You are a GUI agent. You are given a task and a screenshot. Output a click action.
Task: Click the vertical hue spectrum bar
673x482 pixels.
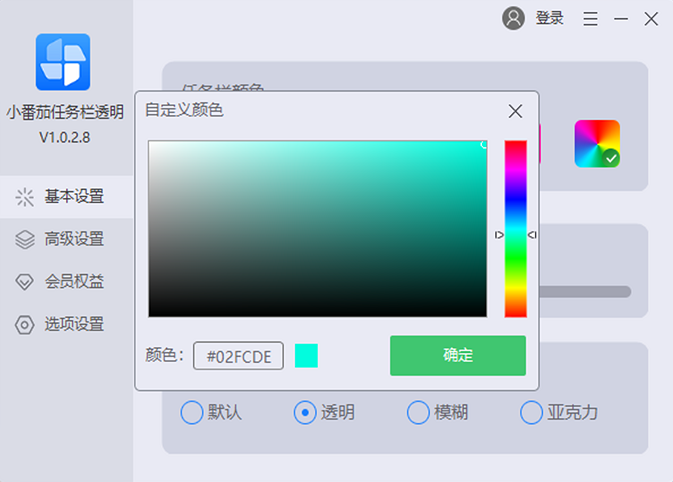point(515,229)
